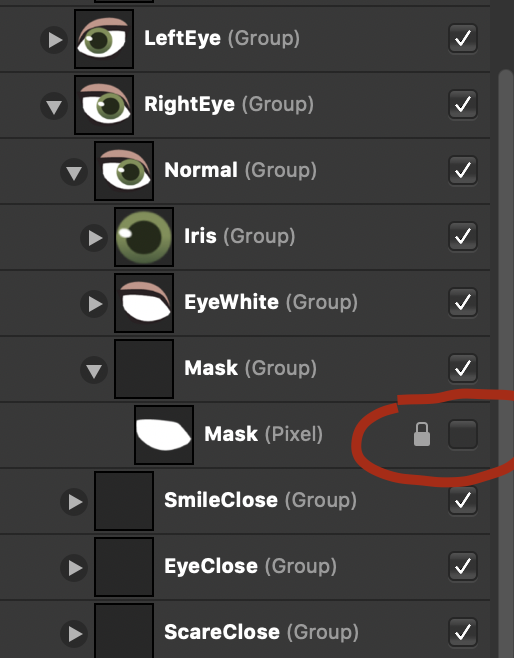Hide the EyeClose group
The image size is (514, 658).
463,566
